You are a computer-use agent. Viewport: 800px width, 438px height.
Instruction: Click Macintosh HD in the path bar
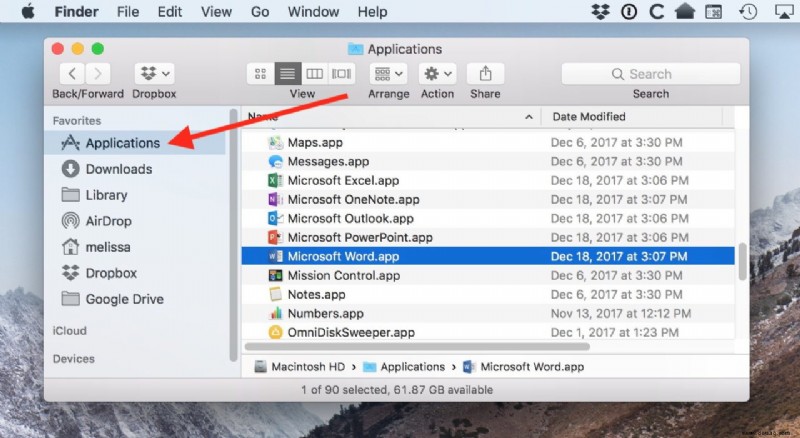coord(299,367)
